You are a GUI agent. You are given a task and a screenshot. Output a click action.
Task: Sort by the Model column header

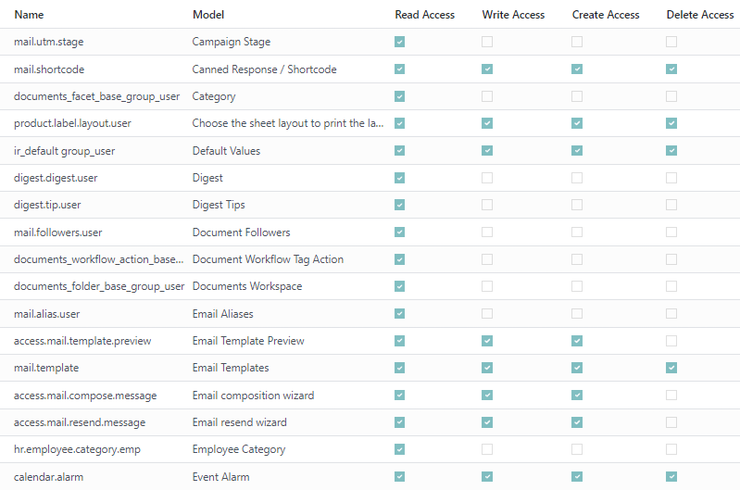tap(208, 15)
